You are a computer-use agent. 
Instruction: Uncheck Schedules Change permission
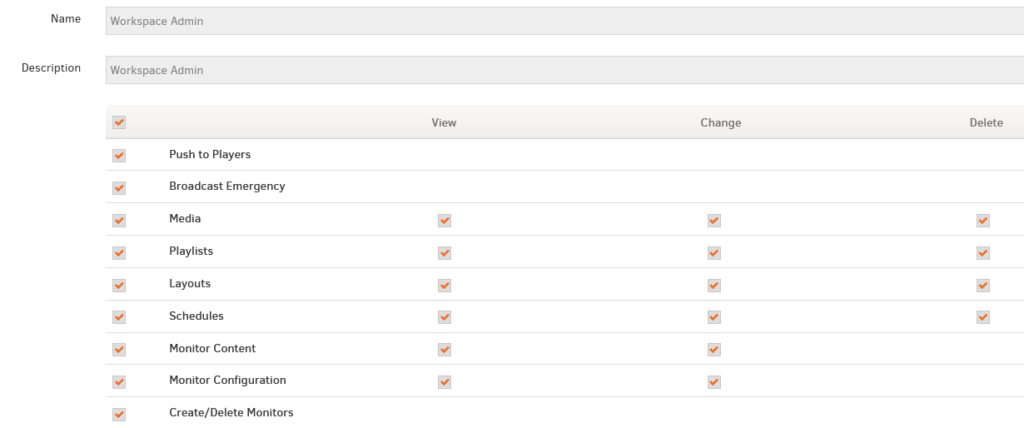click(x=714, y=317)
